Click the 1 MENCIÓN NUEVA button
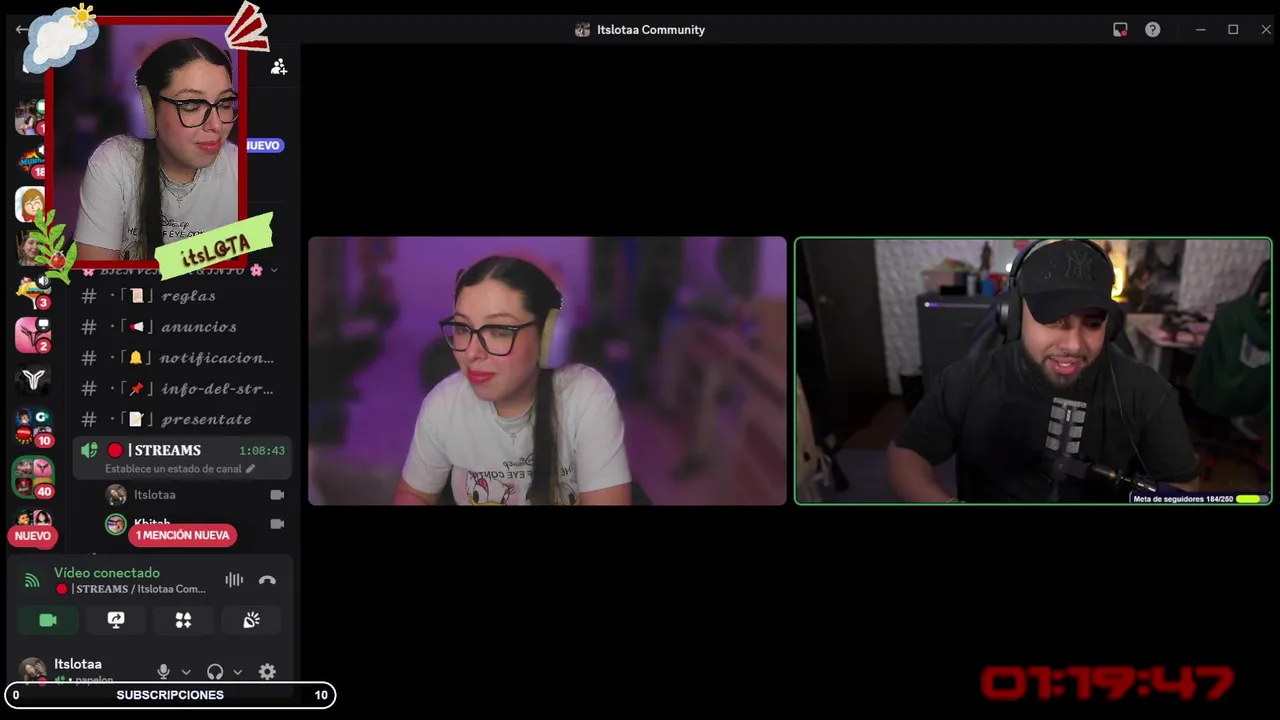 point(182,535)
